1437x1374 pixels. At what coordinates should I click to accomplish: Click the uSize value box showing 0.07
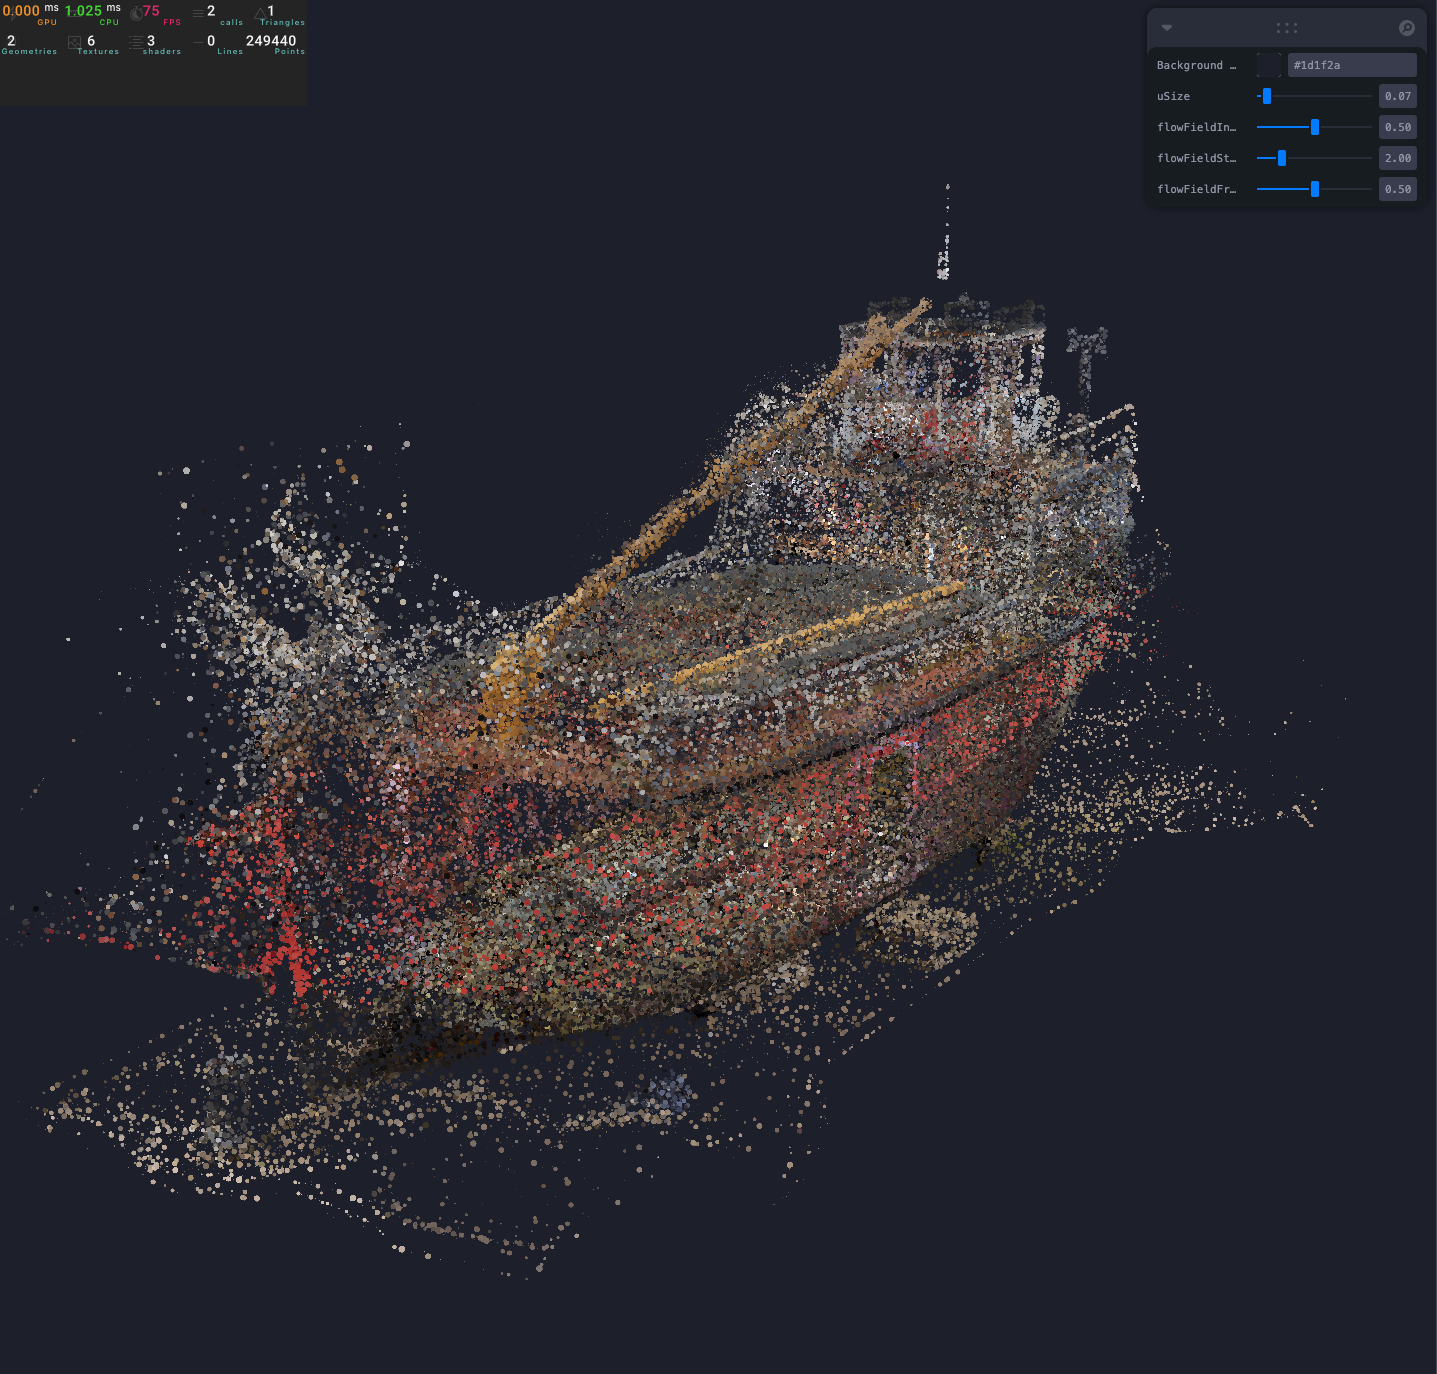tap(1397, 96)
